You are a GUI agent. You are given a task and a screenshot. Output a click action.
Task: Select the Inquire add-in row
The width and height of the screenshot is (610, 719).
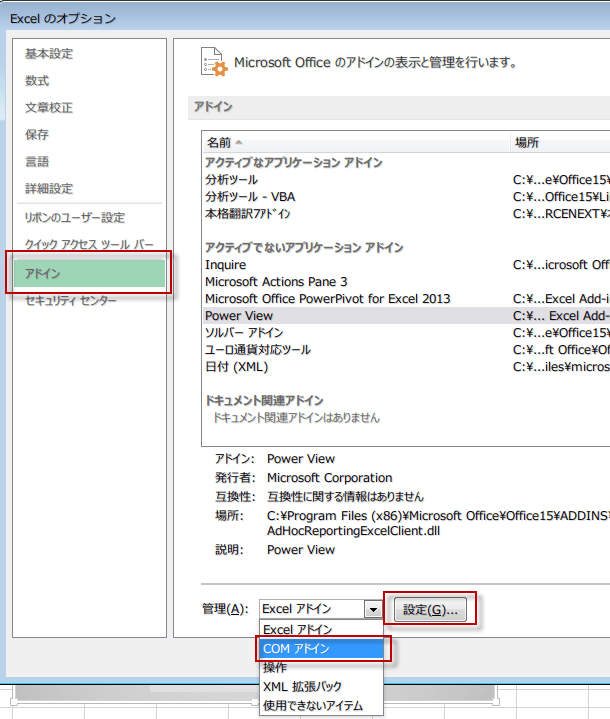406,265
